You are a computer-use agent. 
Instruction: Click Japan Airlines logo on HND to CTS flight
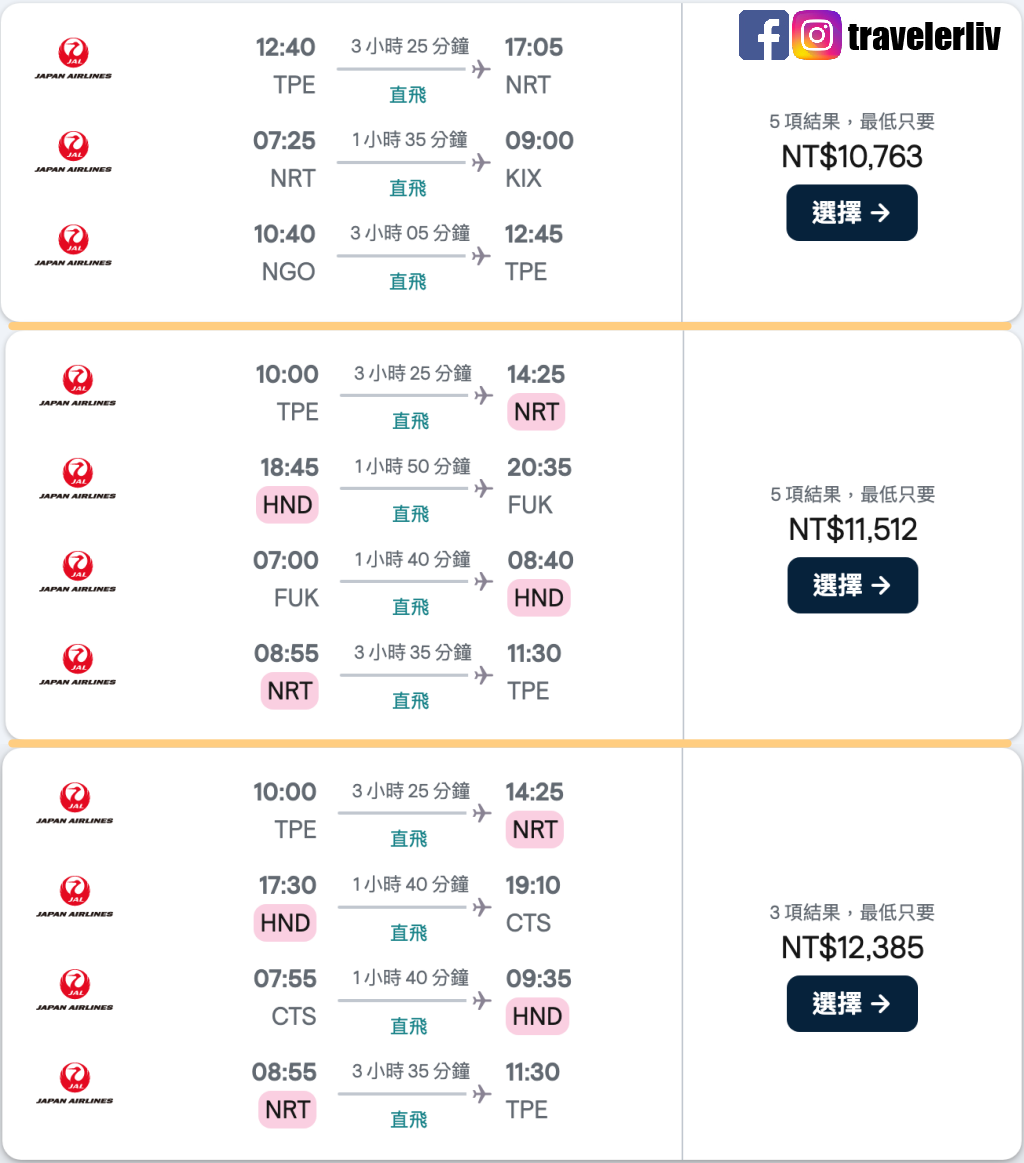[75, 897]
